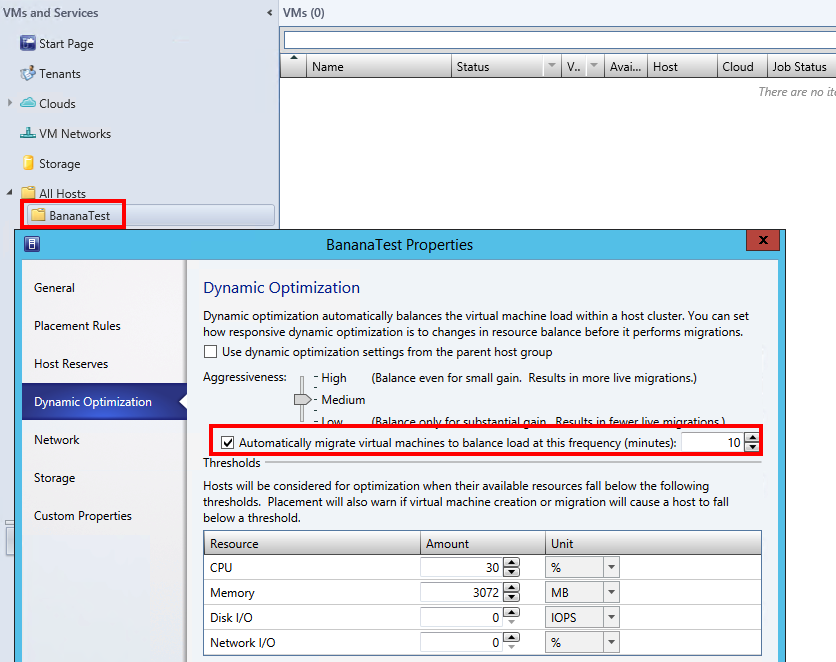Open the CPU unit dropdown

(x=611, y=567)
